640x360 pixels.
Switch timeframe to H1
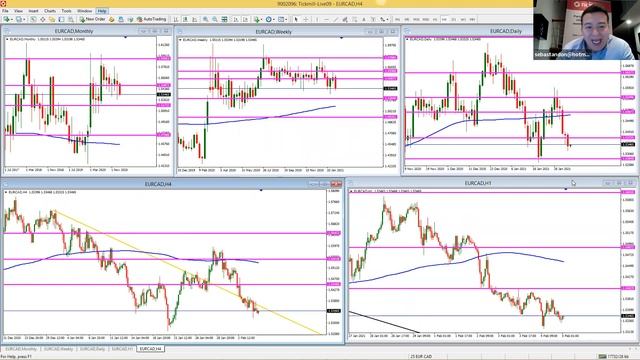[x=435, y=19]
